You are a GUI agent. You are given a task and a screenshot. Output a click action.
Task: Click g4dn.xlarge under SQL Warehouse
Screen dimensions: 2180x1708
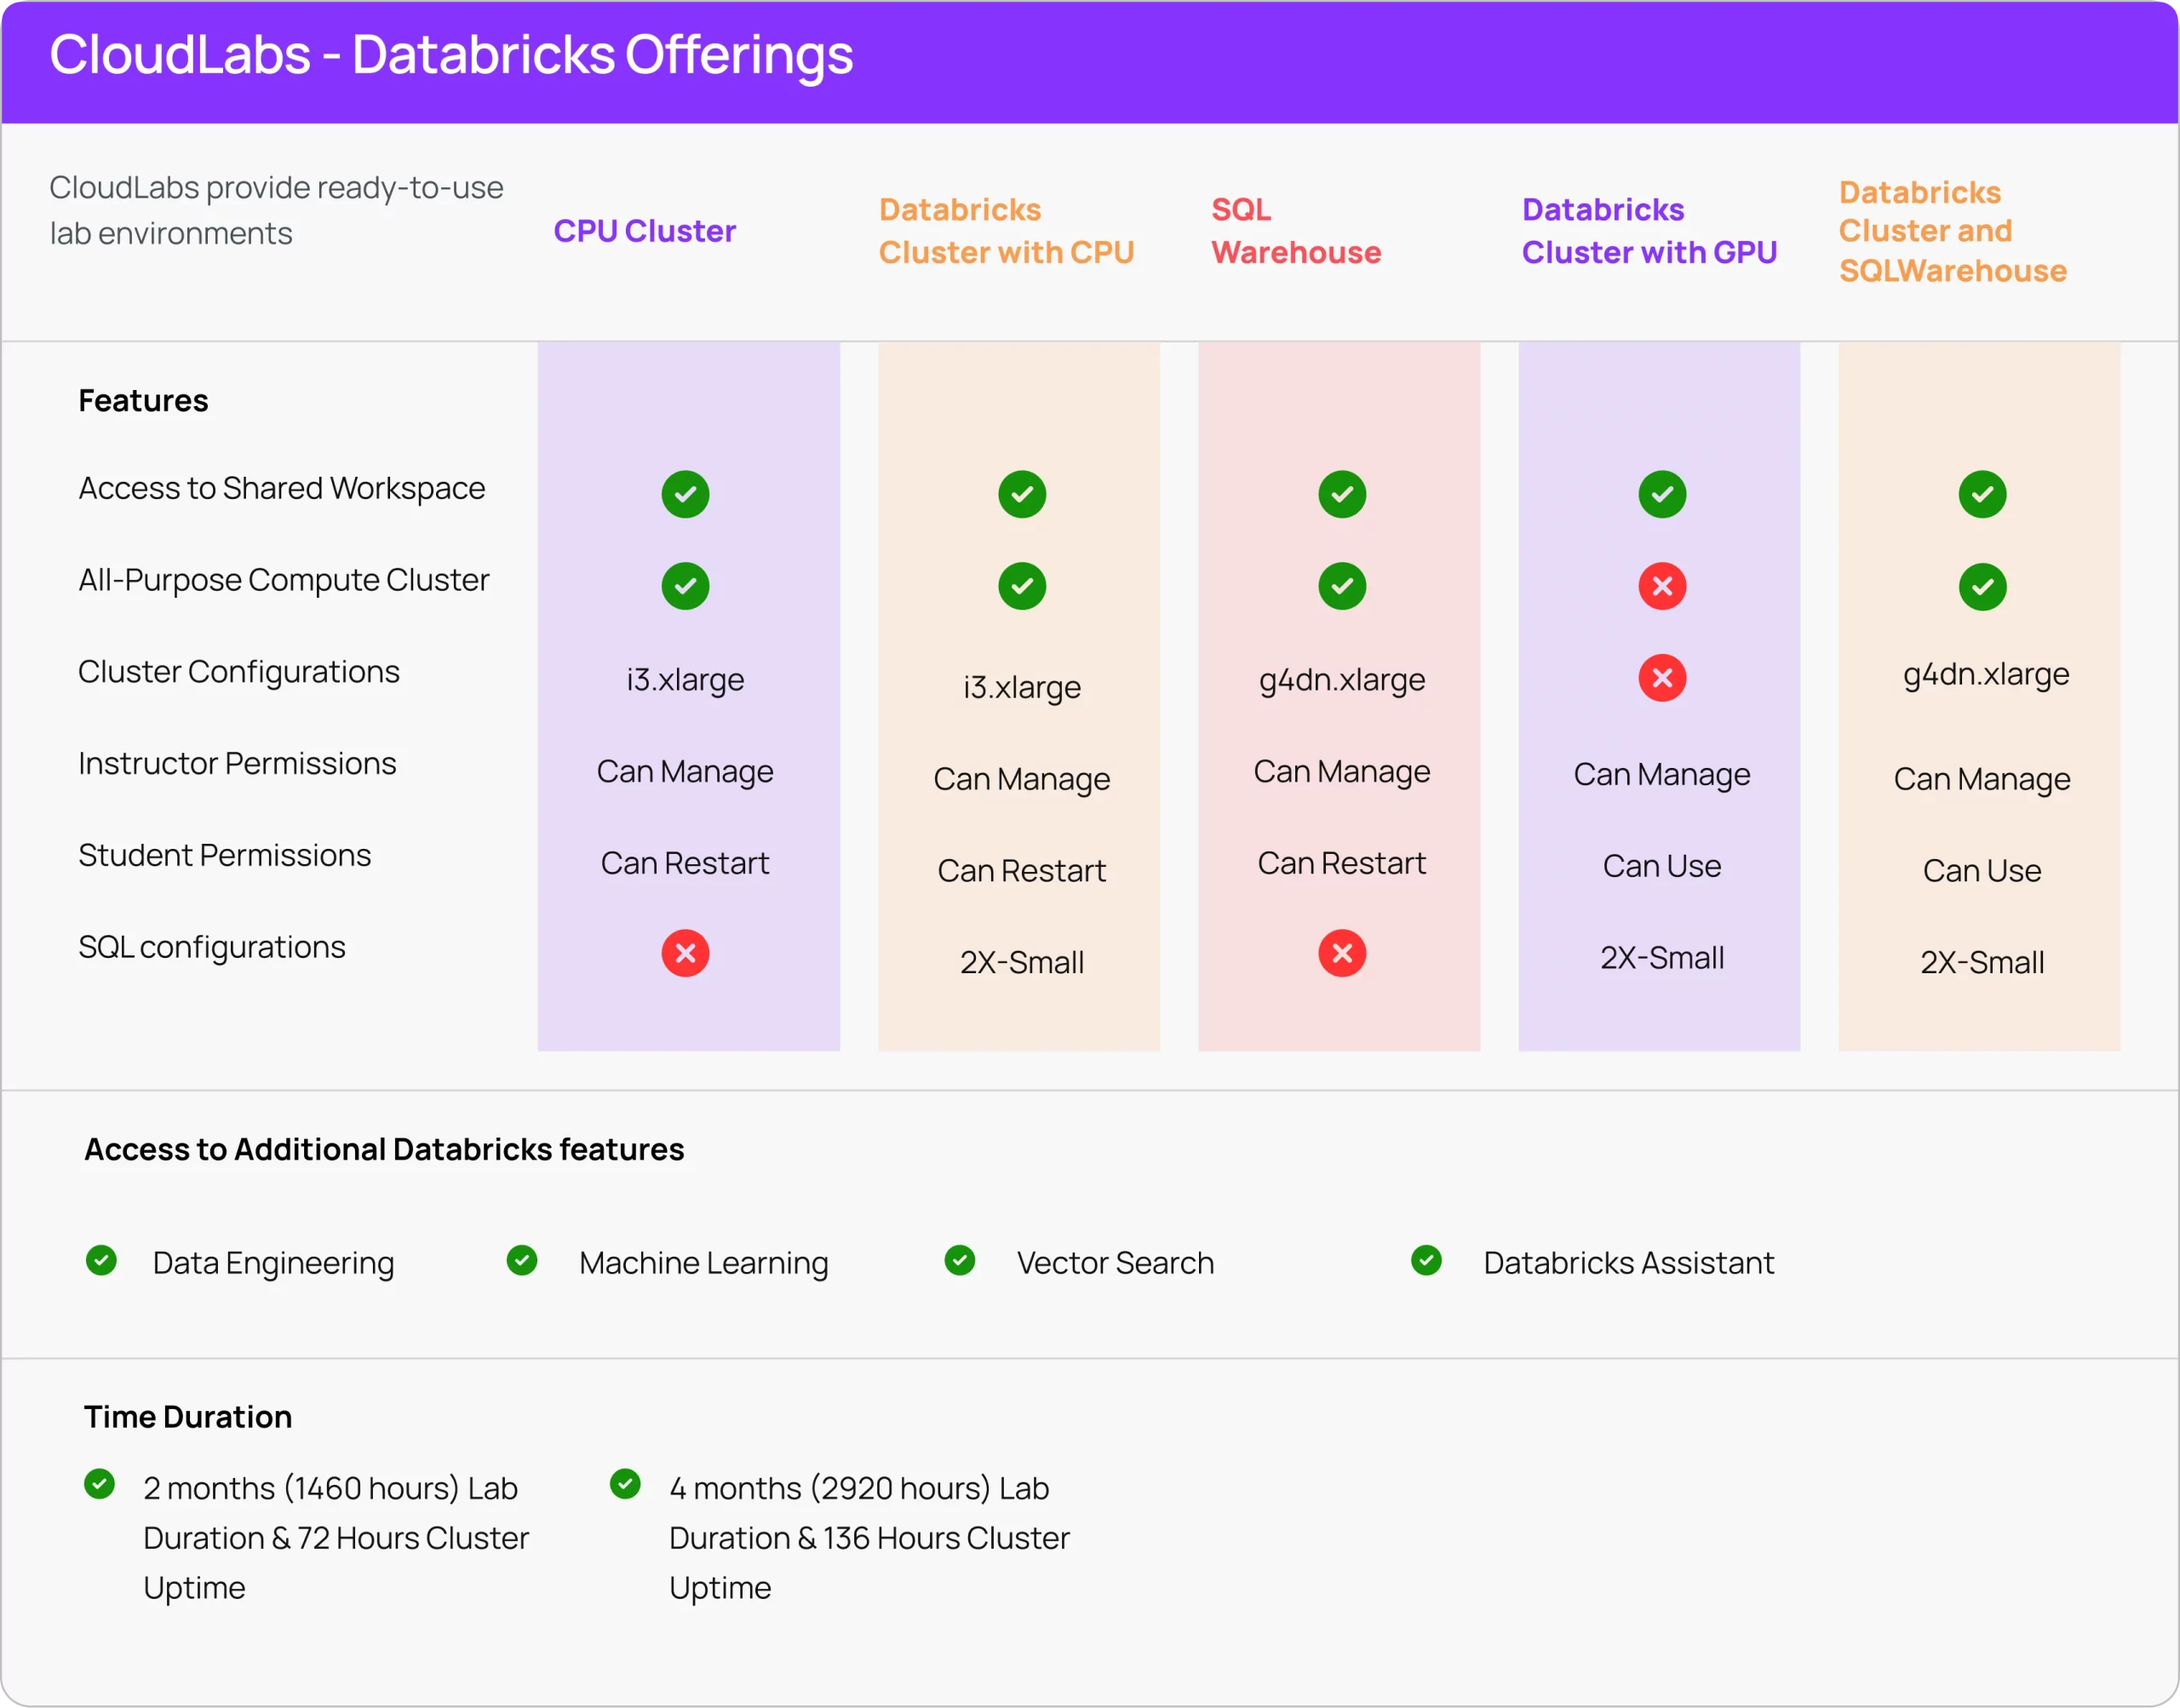[x=1342, y=680]
